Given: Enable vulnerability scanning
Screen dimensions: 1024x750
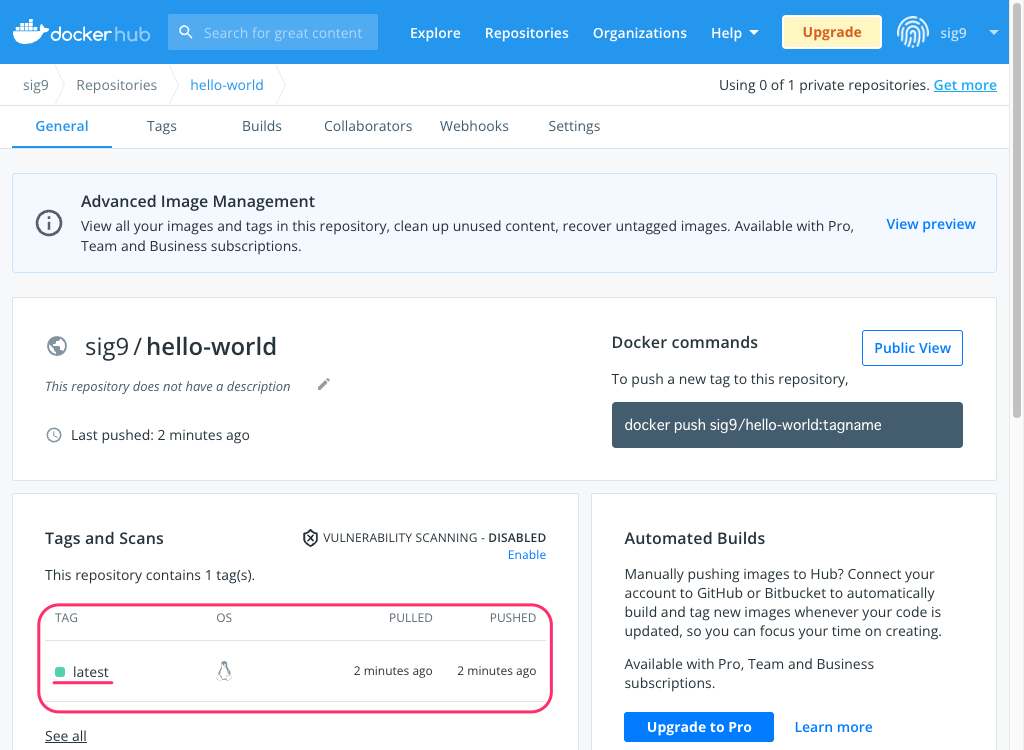Looking at the screenshot, I should [x=526, y=555].
